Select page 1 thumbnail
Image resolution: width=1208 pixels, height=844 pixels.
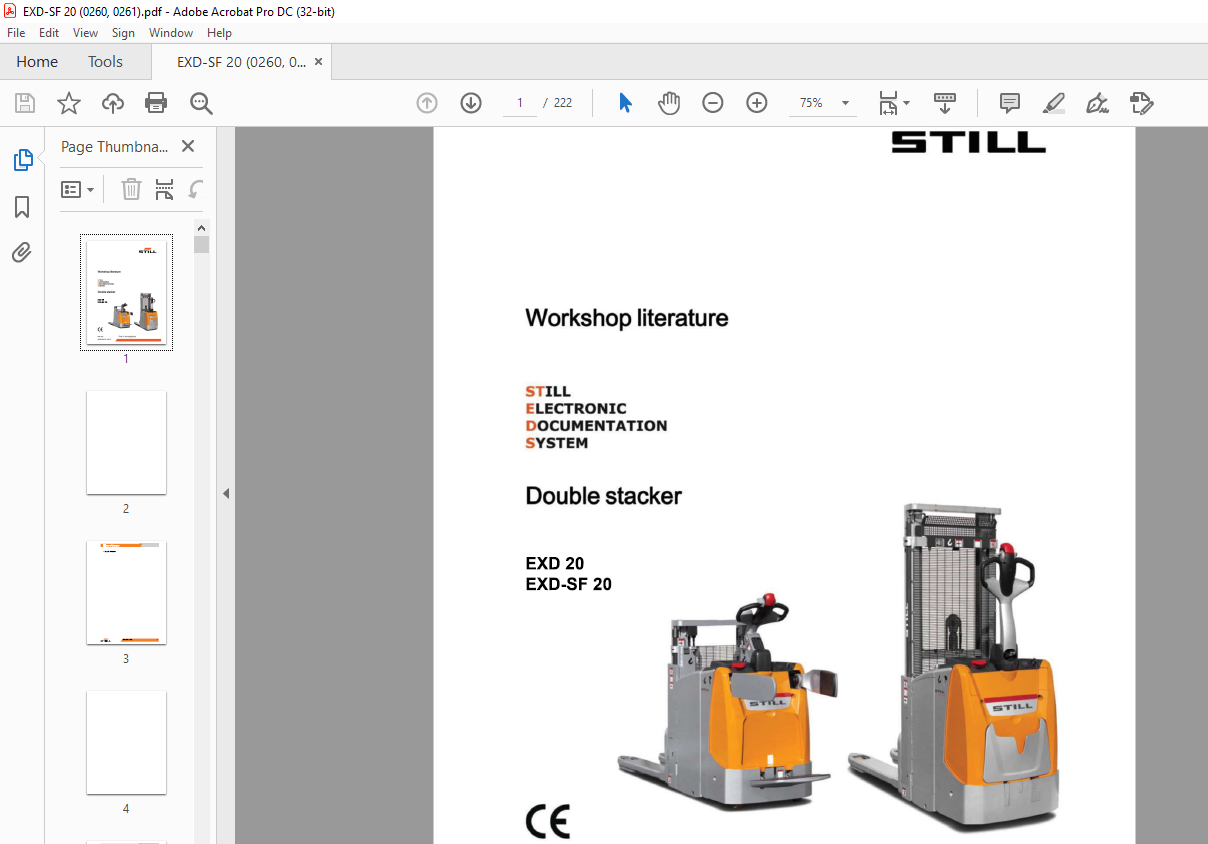point(126,293)
